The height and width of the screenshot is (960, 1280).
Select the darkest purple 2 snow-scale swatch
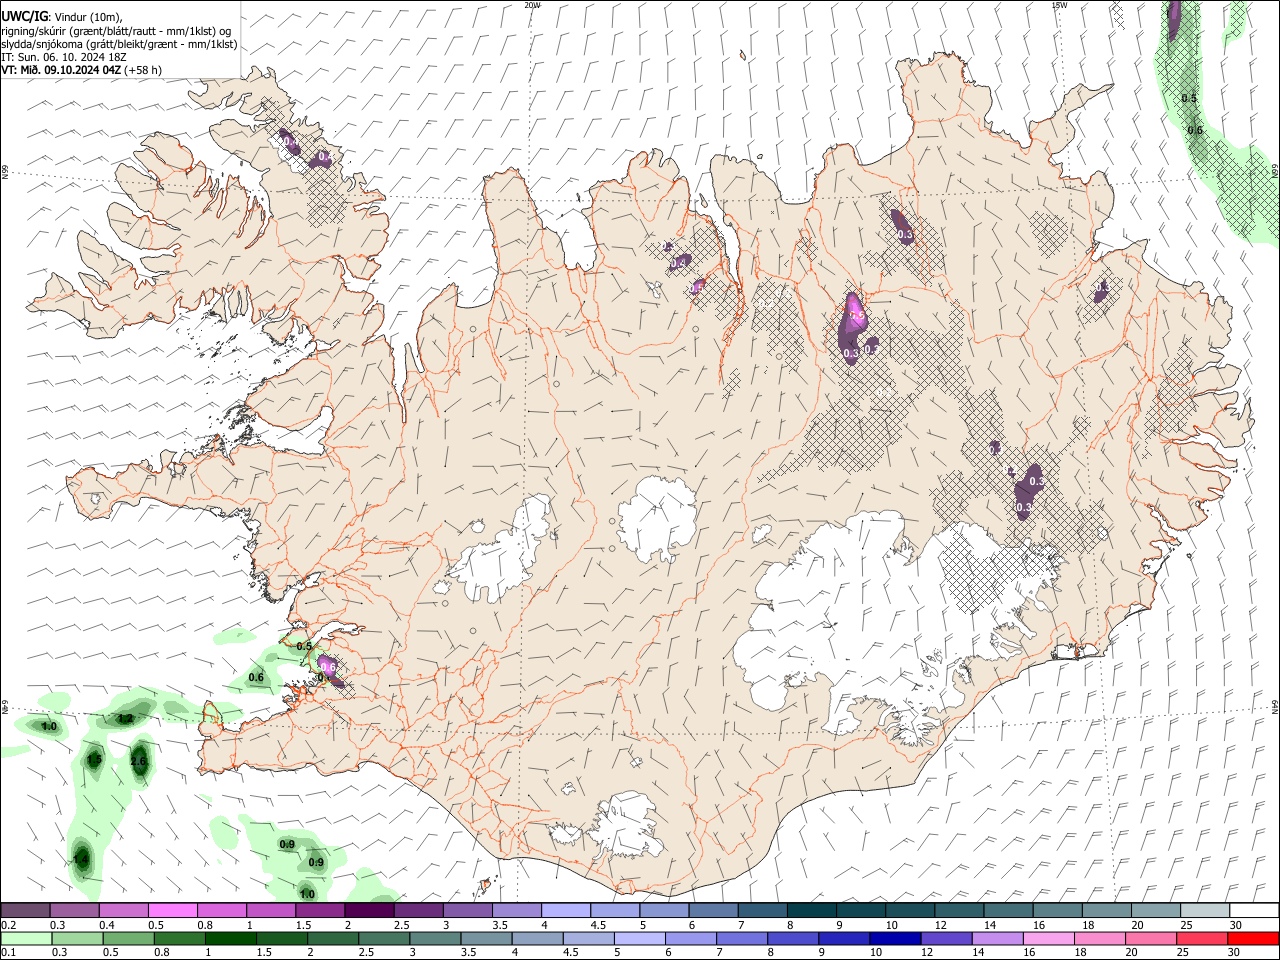(x=369, y=911)
